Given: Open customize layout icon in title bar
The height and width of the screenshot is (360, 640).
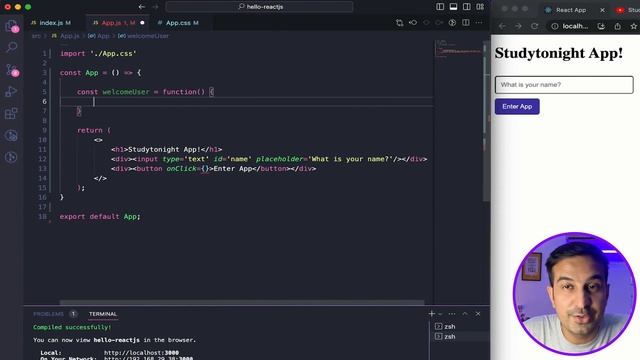Looking at the screenshot, I should click(480, 7).
